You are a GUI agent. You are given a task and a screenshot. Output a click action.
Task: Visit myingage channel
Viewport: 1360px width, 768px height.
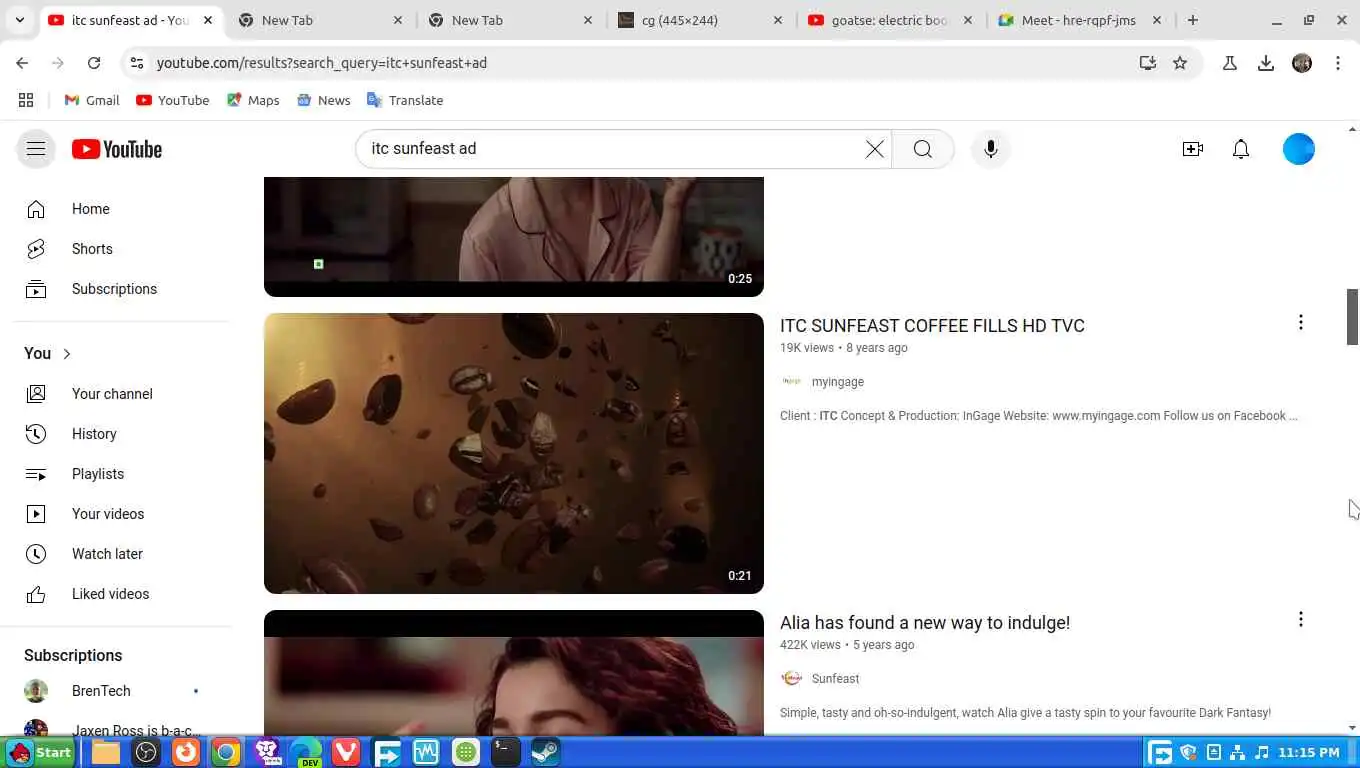coord(838,382)
